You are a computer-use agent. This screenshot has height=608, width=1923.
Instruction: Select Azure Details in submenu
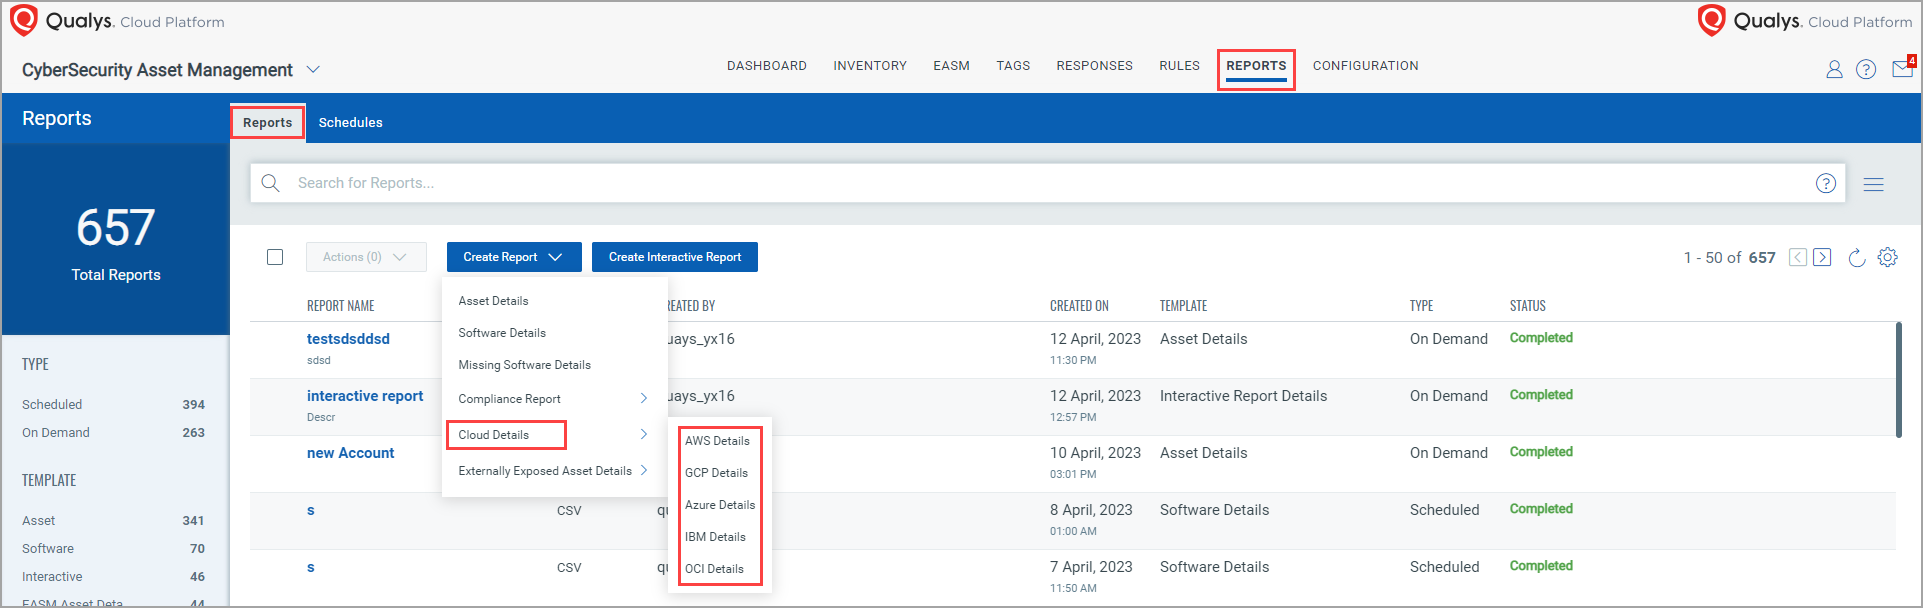[720, 505]
